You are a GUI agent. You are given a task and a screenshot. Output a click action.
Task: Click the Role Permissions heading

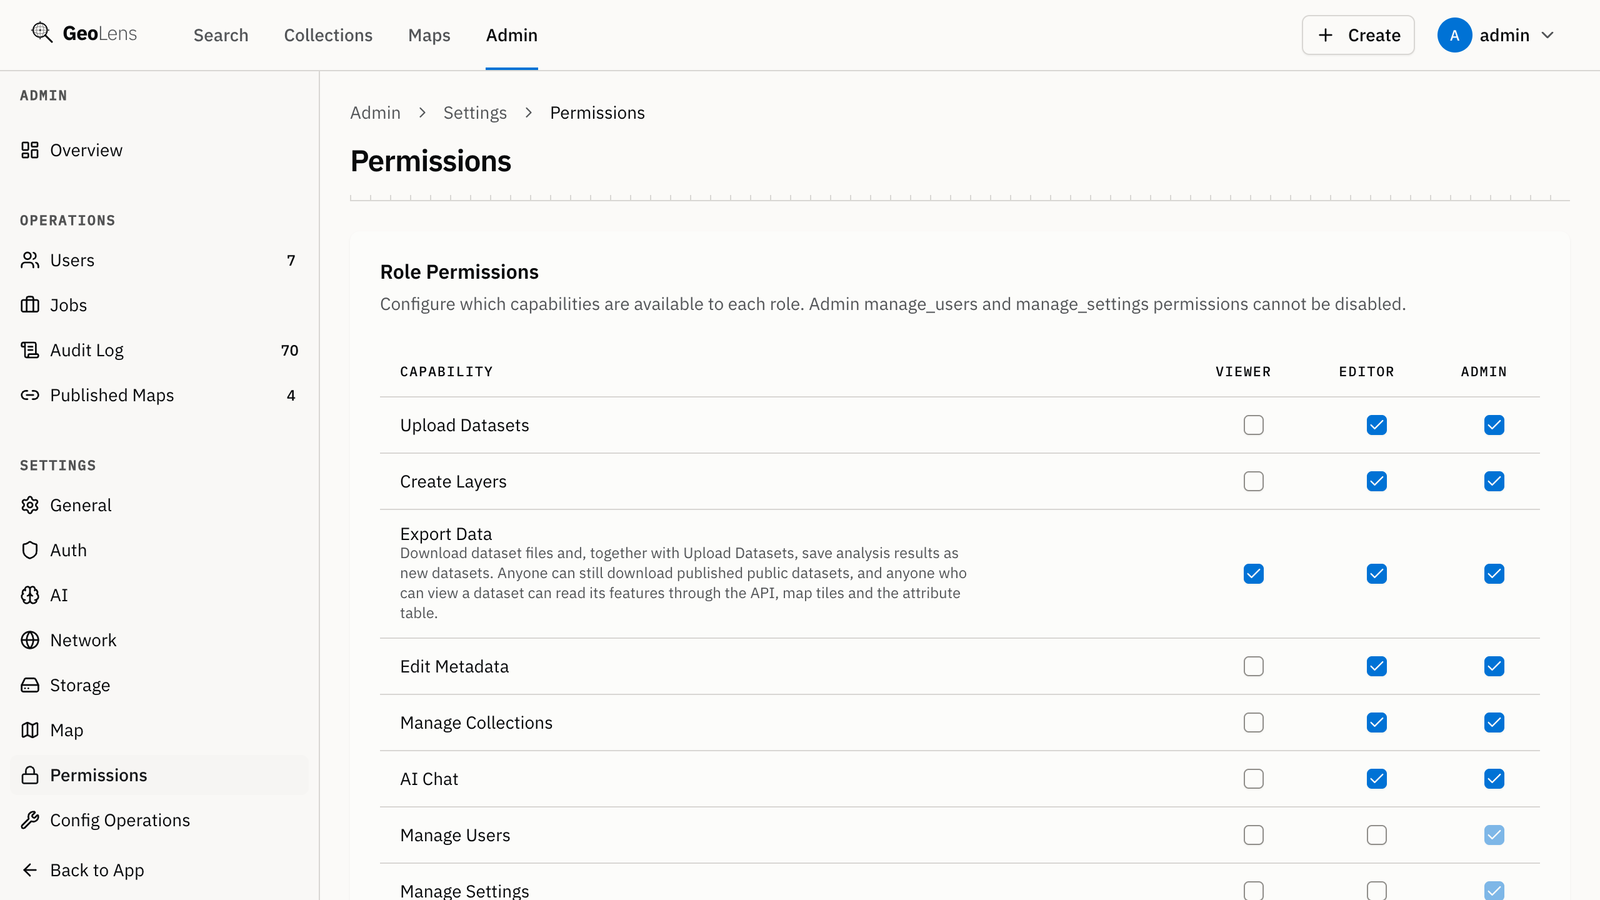(459, 272)
